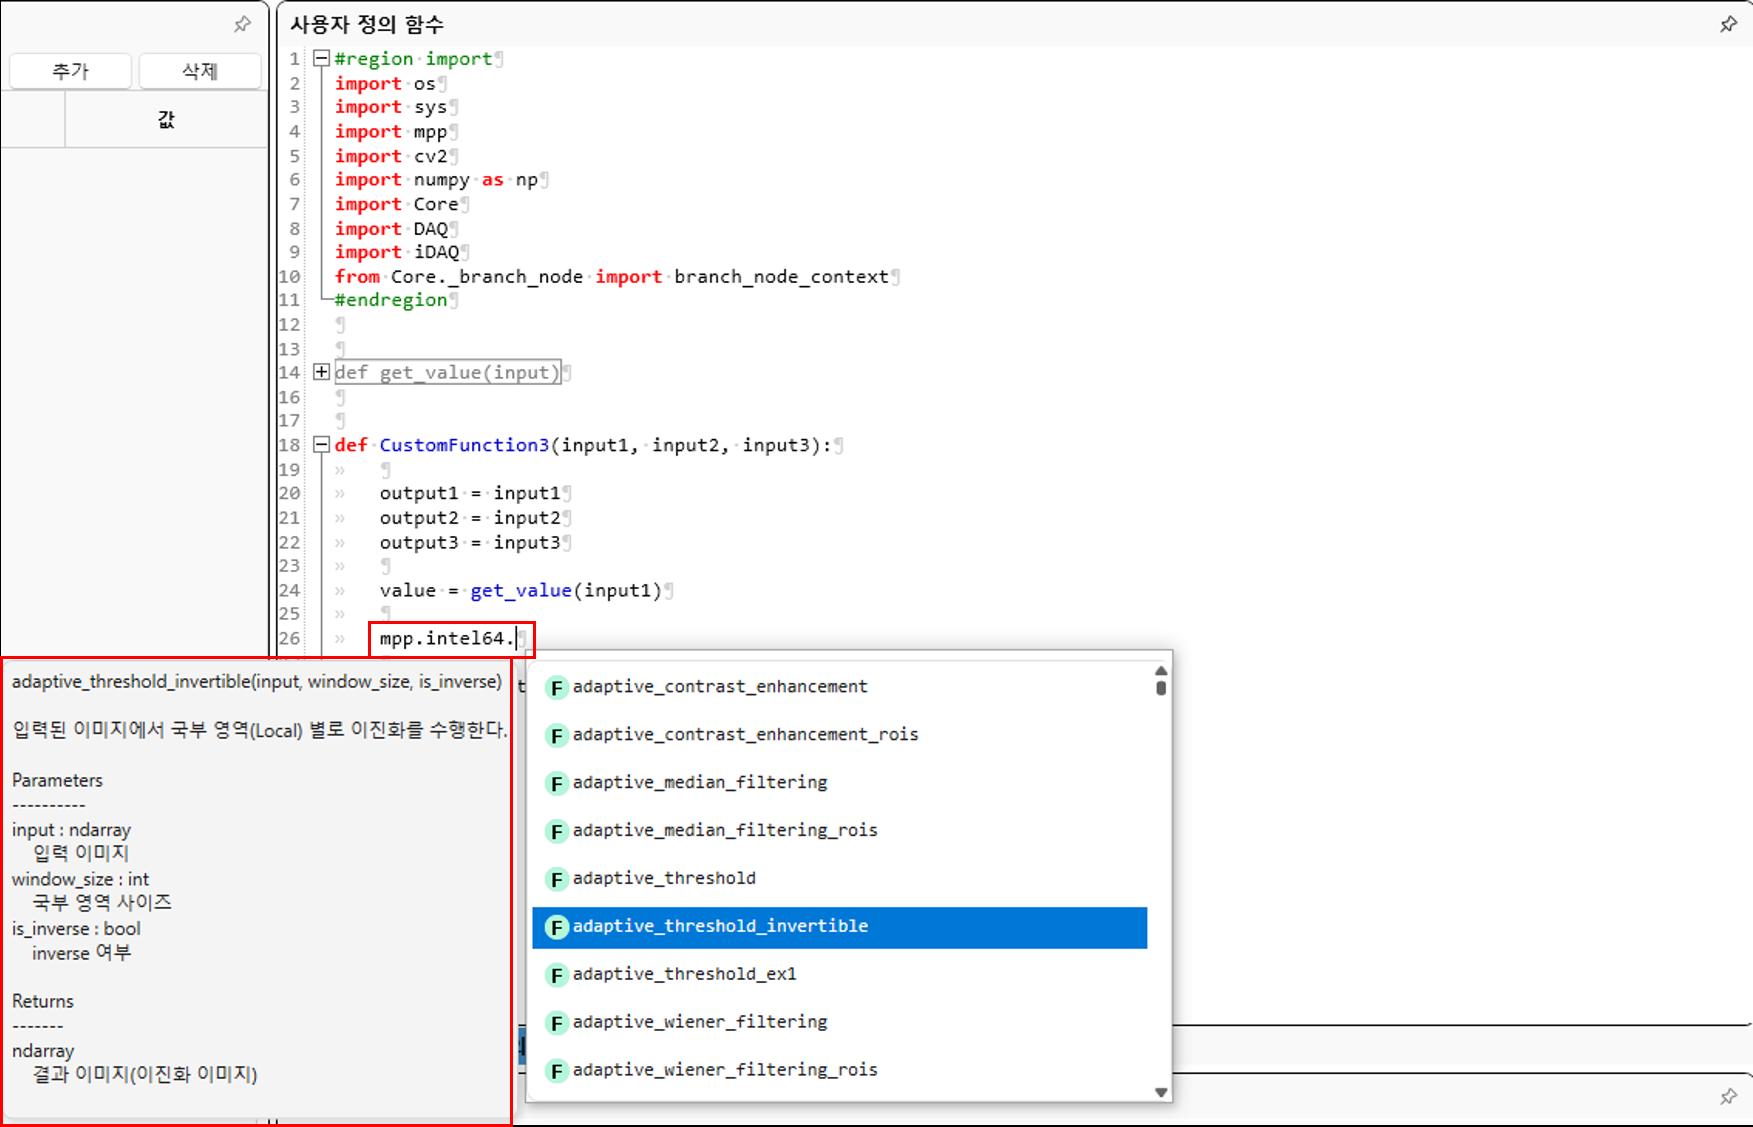1753x1127 pixels.
Task: Pick adaptive_wiener_filtering in the completion list
Action: (x=700, y=1022)
